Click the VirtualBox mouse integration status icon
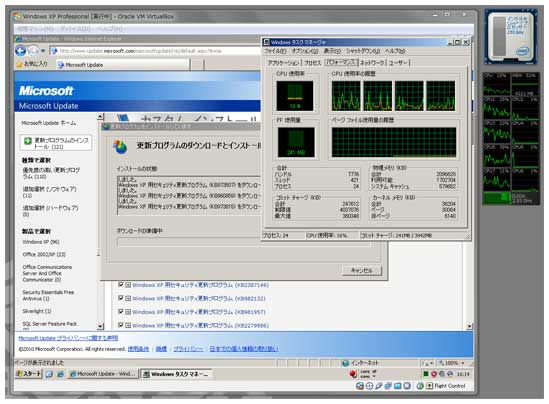 (x=420, y=386)
